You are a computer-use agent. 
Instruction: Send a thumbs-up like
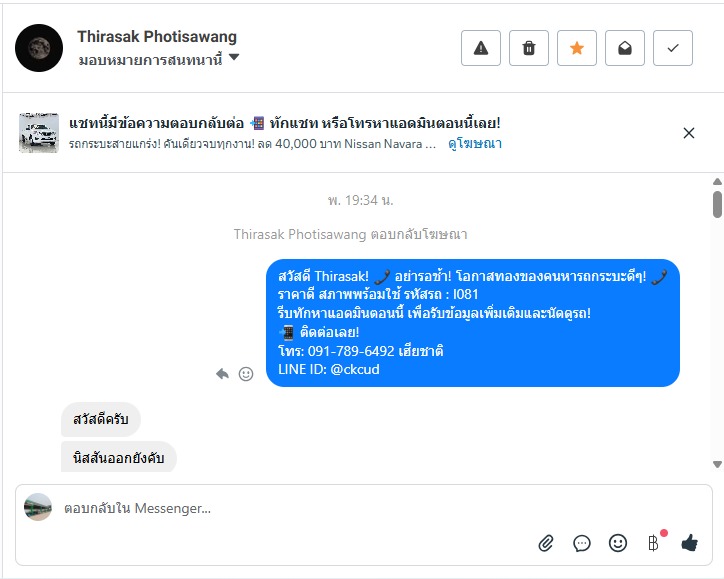coord(689,543)
